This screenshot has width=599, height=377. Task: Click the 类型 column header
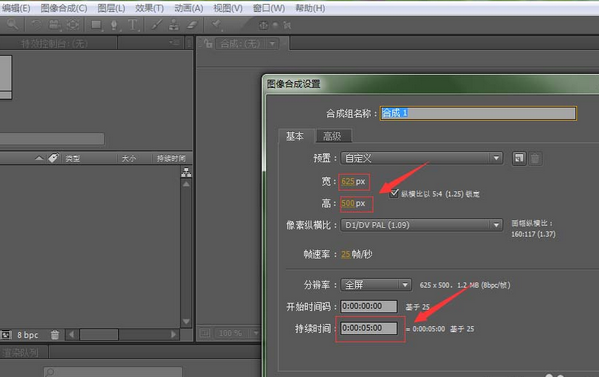click(x=73, y=158)
